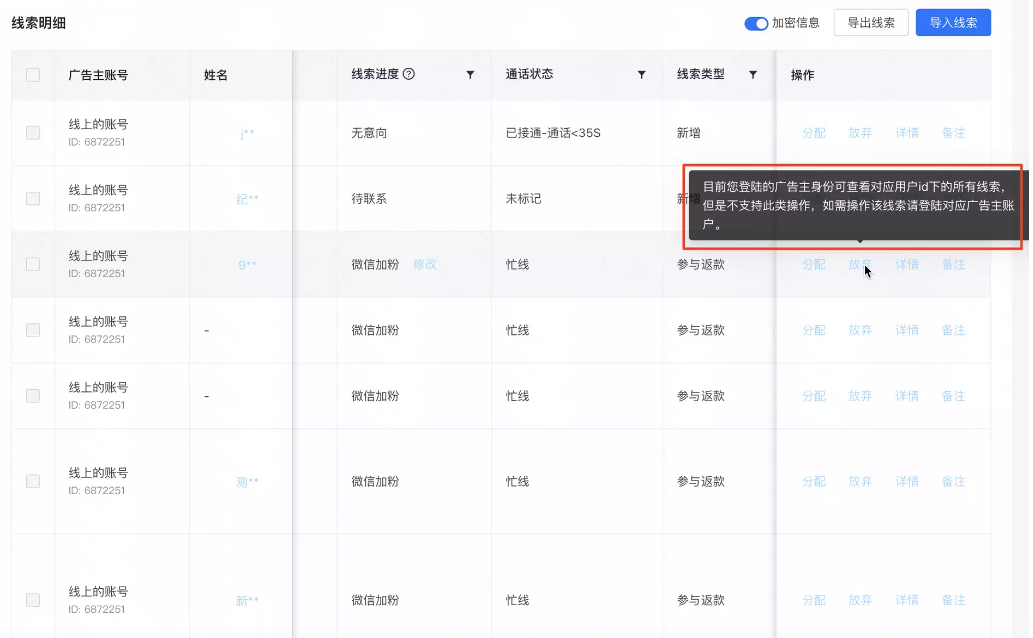Click the 导出线索 button
1033x638 pixels.
[870, 22]
